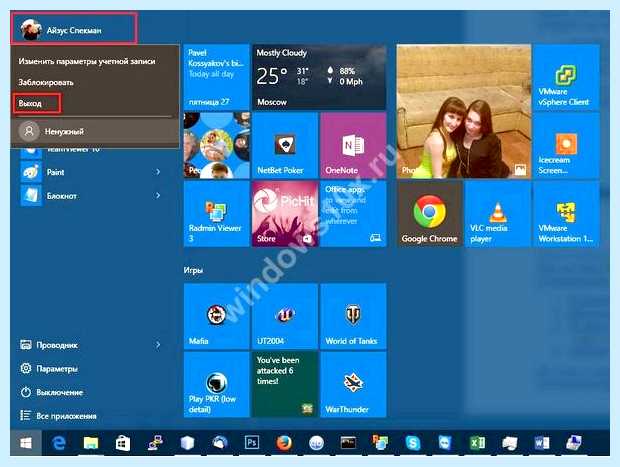
Task: Open File Explorer from the taskbar
Action: pyautogui.click(x=91, y=443)
